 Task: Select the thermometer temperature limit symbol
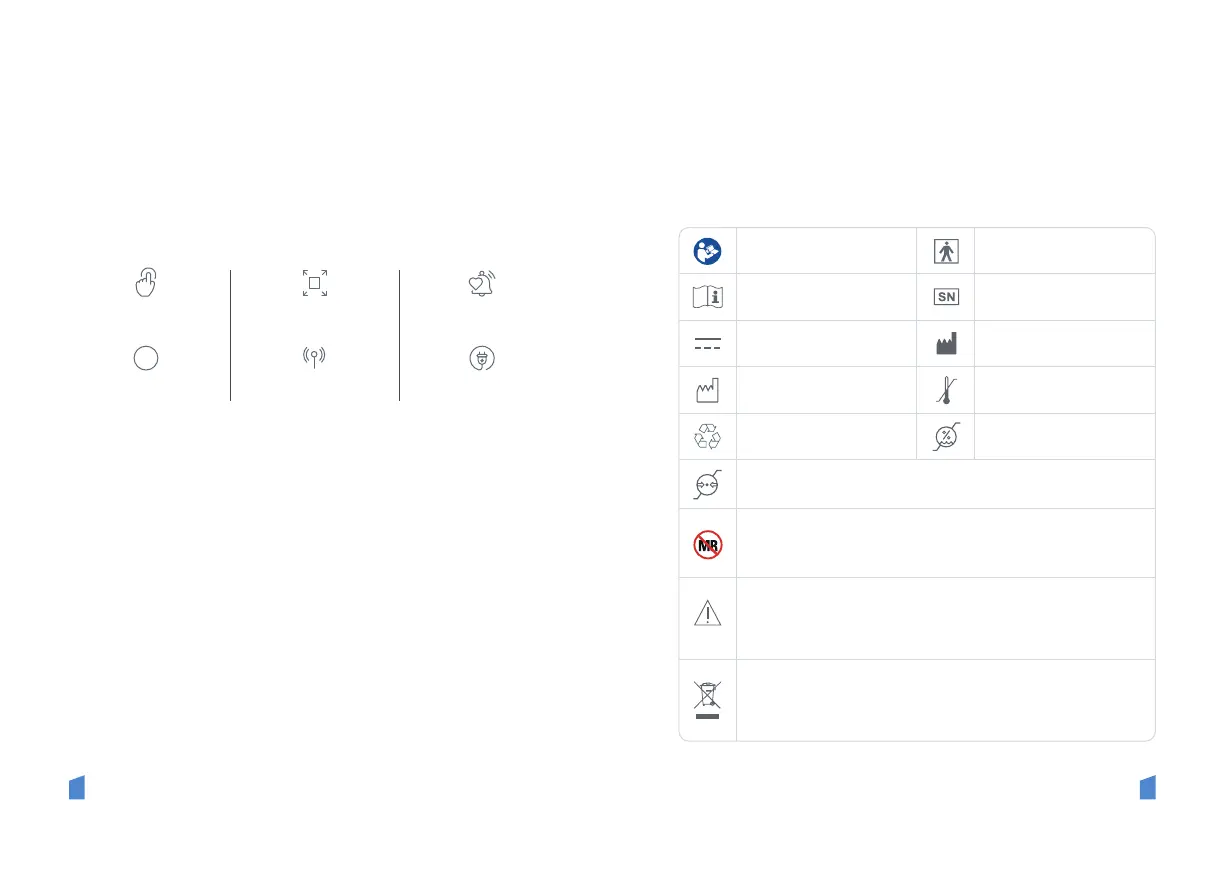coord(945,390)
